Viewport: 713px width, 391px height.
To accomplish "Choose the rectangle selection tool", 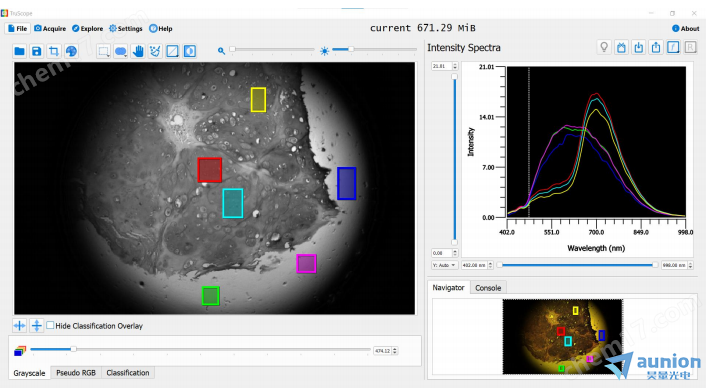I will pos(104,51).
